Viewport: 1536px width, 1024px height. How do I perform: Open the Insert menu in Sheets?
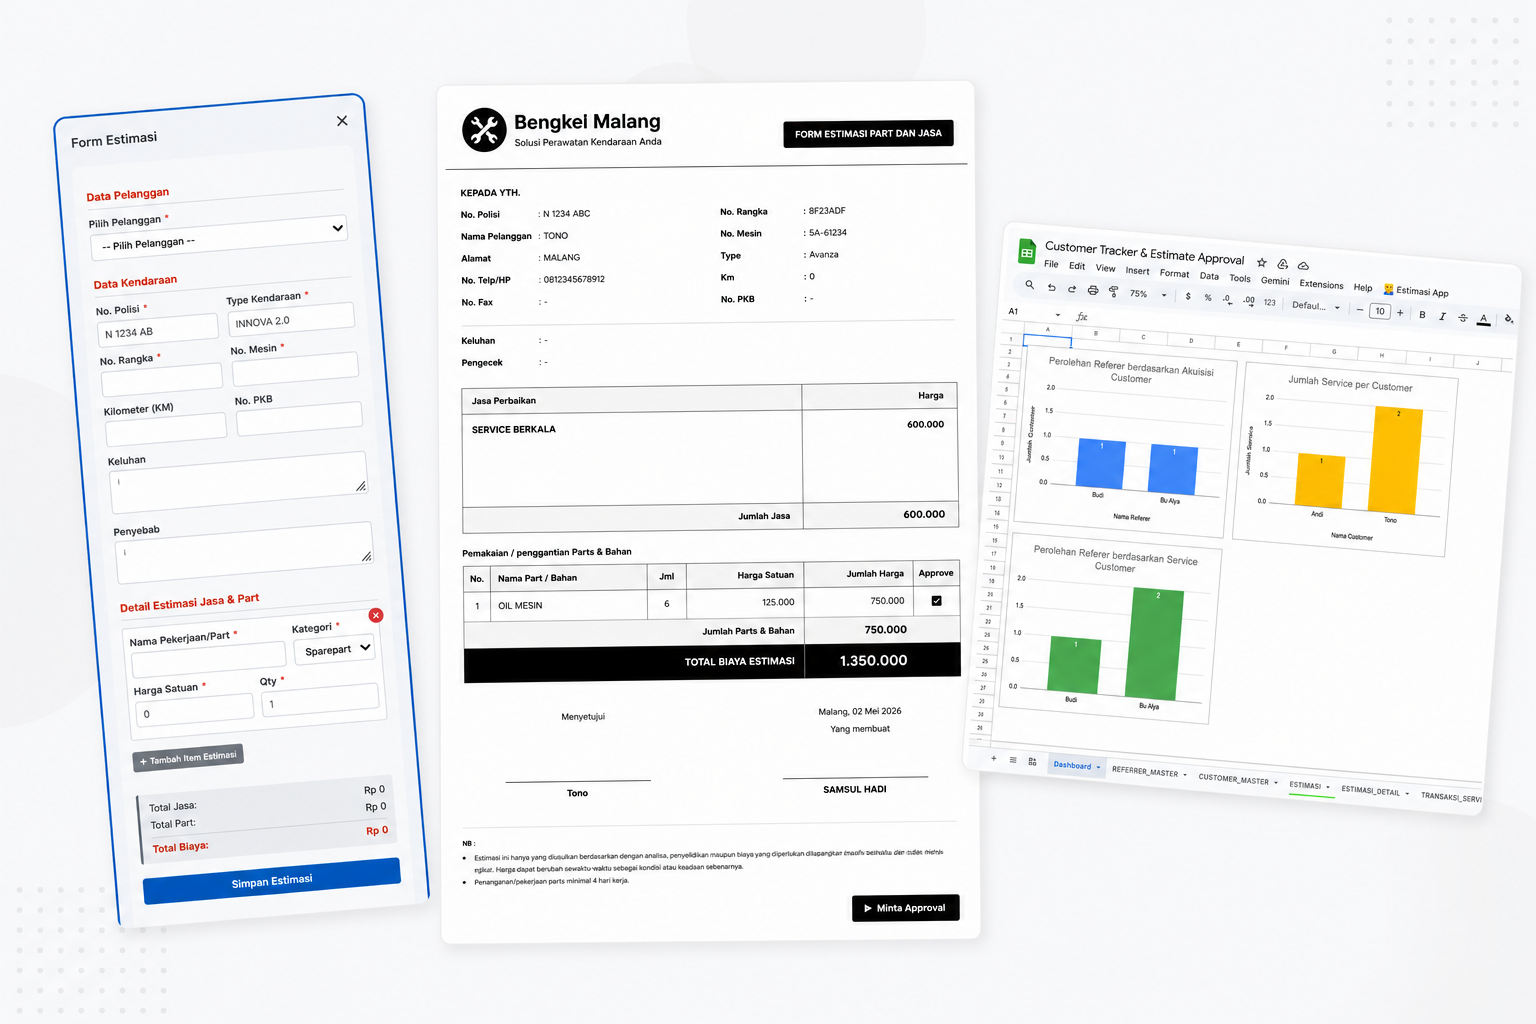[1137, 271]
